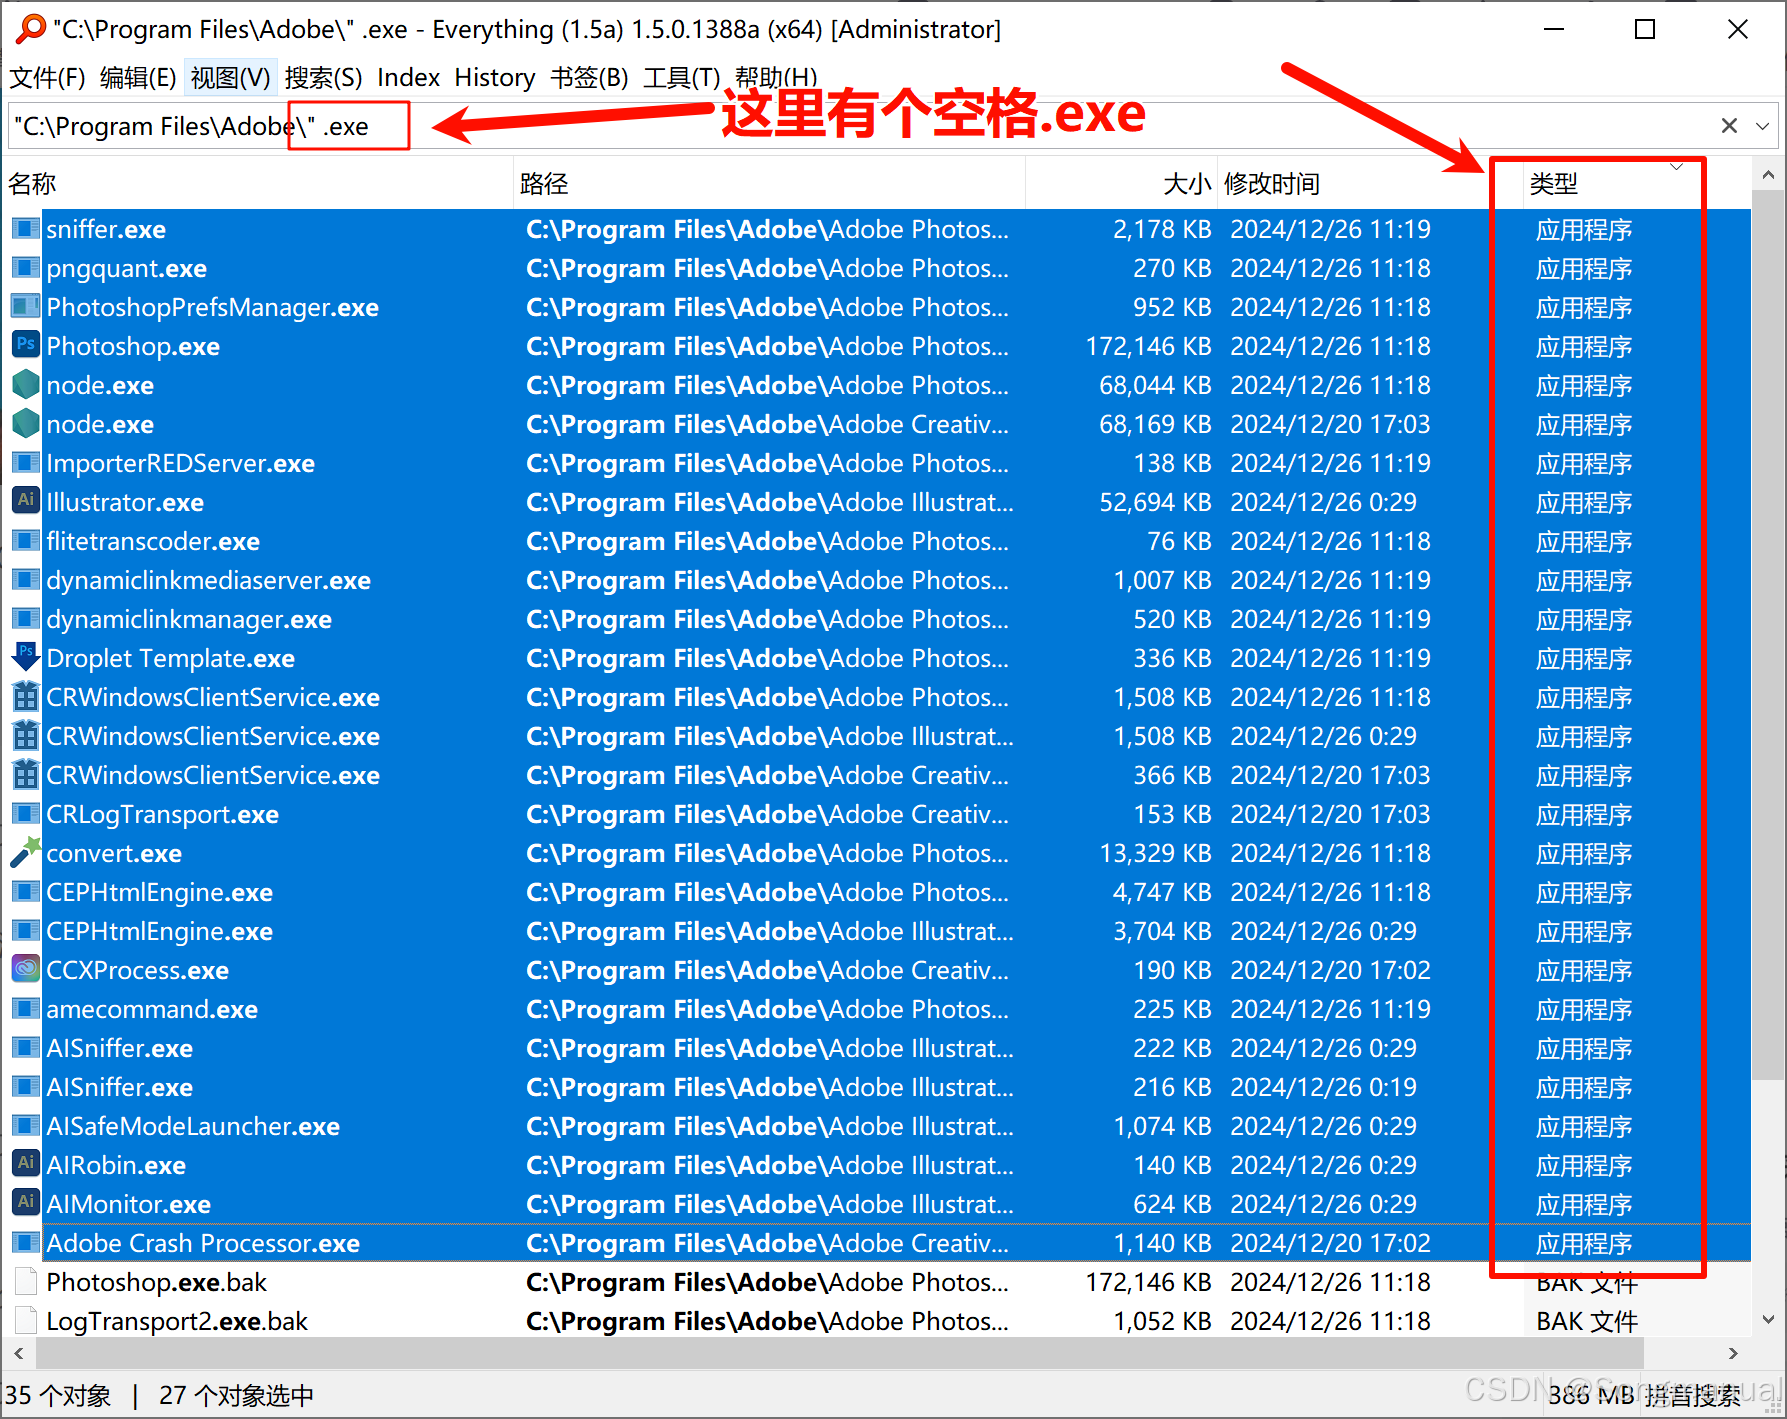Click the Everything magnifier app icon in title bar
The width and height of the screenshot is (1787, 1419).
tap(30, 29)
